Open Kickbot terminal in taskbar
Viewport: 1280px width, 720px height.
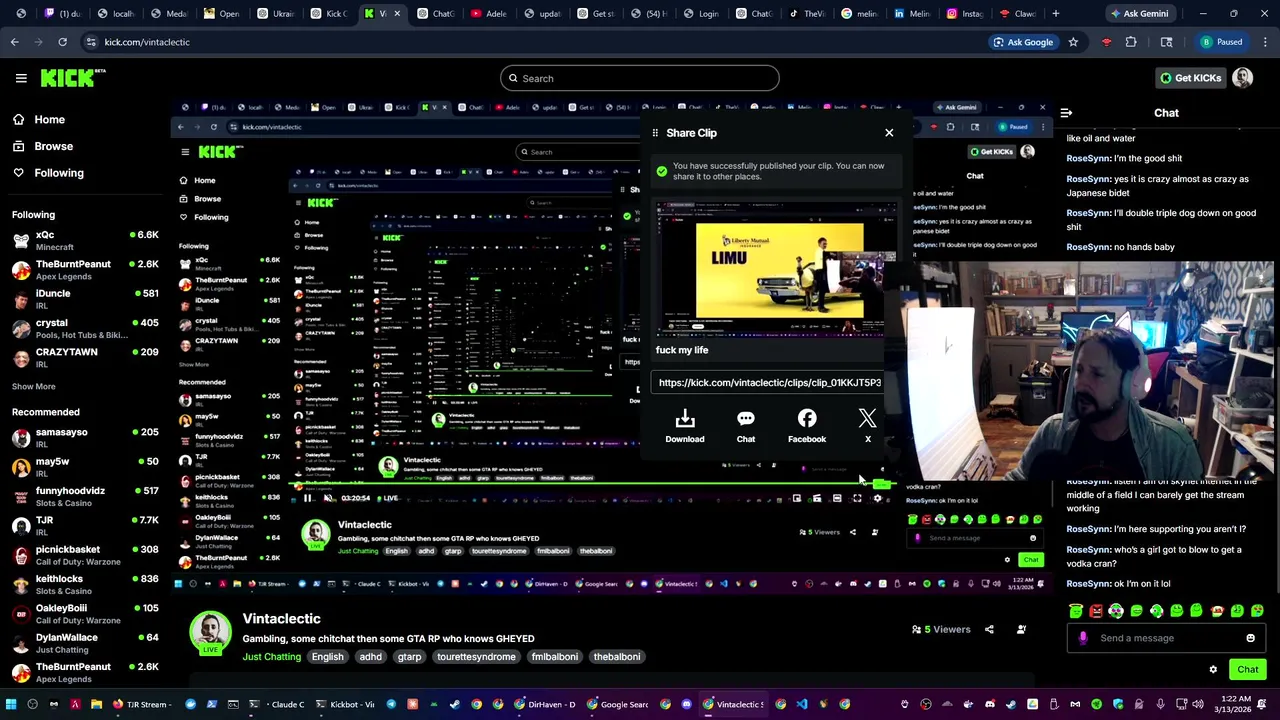pyautogui.click(x=345, y=704)
